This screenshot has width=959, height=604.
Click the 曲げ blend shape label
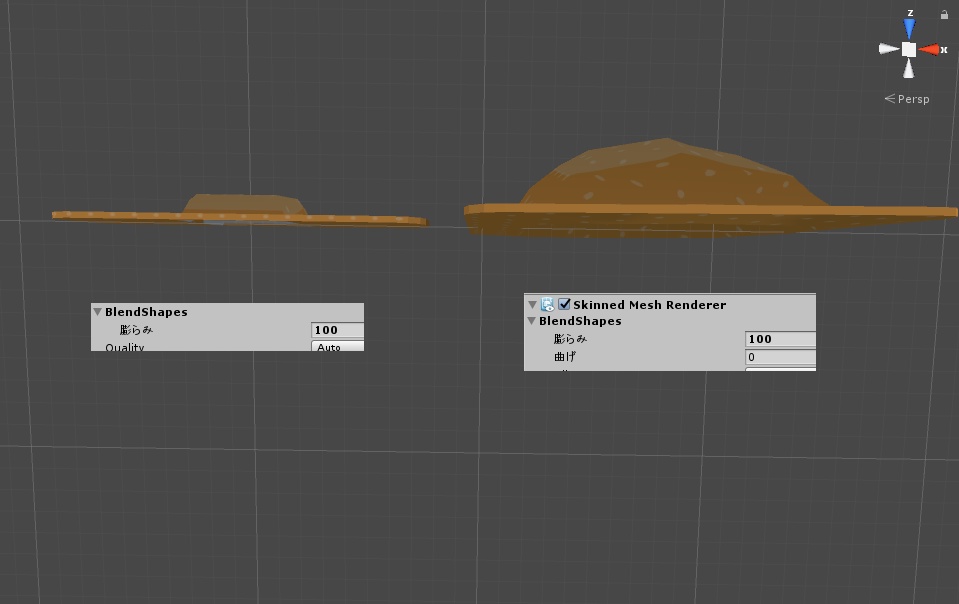[565, 357]
